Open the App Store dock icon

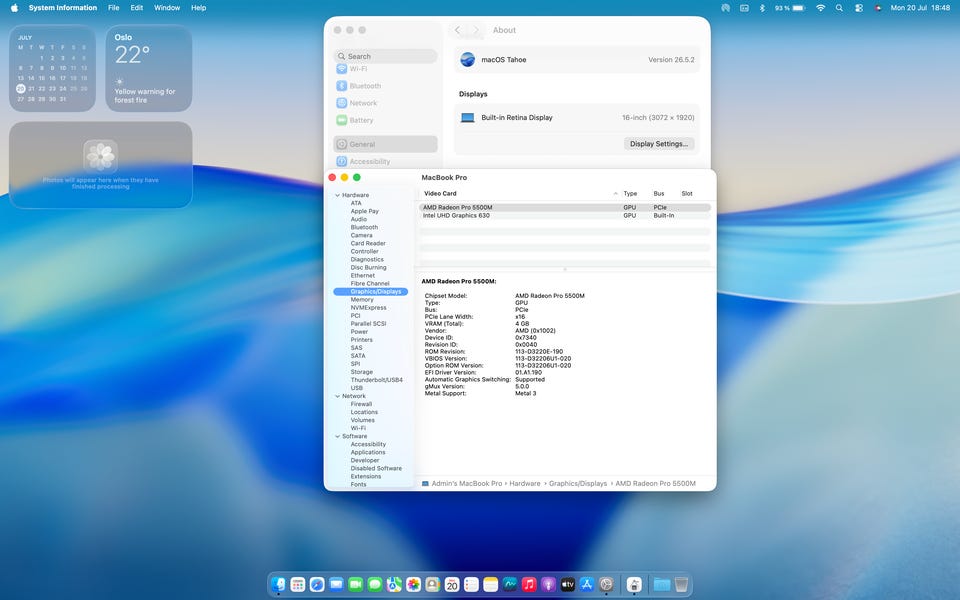coord(587,585)
